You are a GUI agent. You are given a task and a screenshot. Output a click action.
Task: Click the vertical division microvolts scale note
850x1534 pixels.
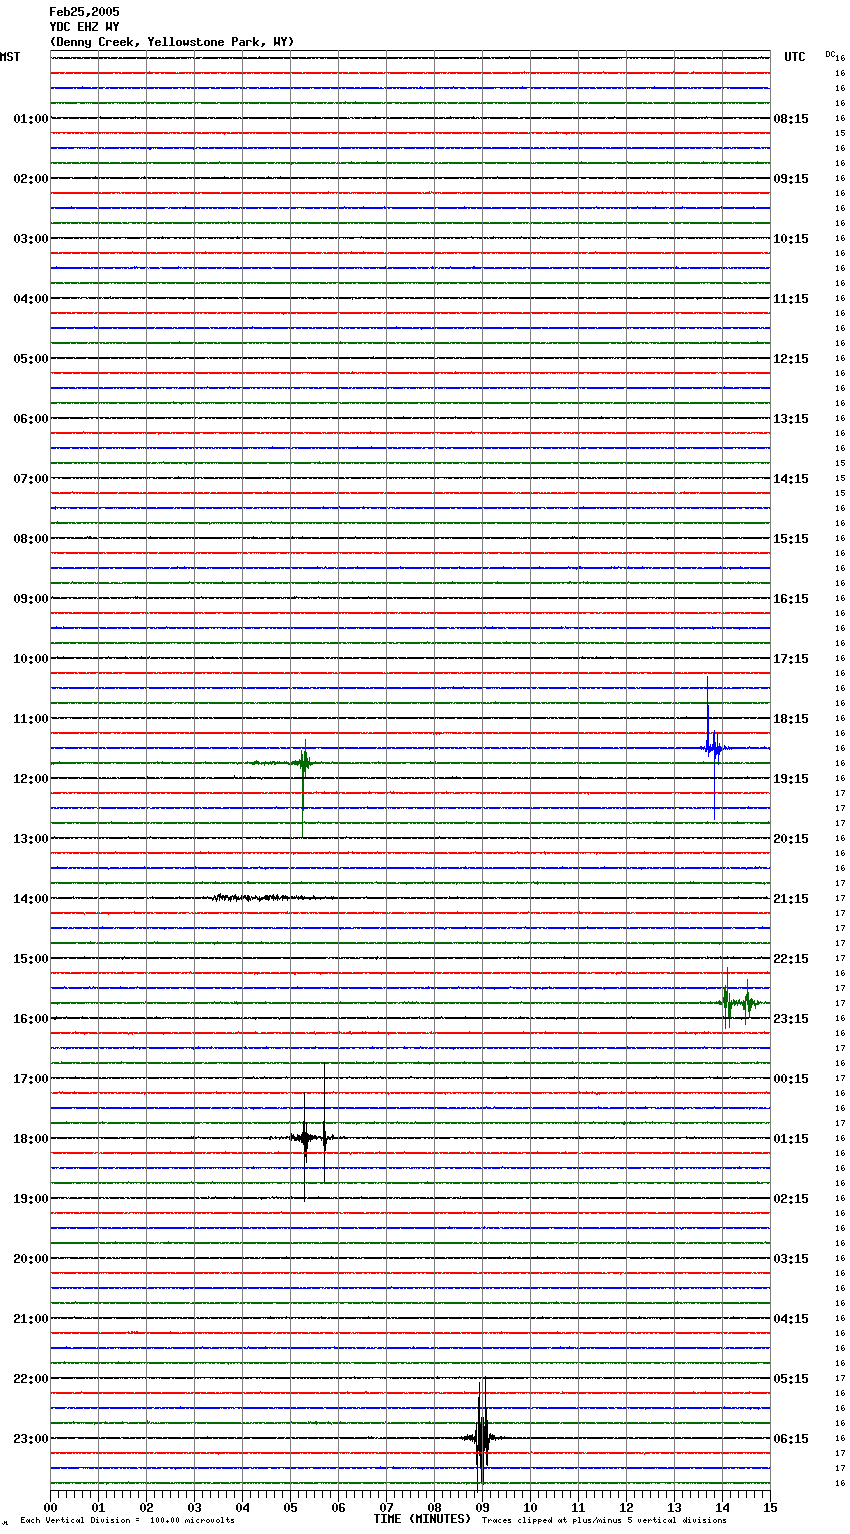coord(127,1520)
